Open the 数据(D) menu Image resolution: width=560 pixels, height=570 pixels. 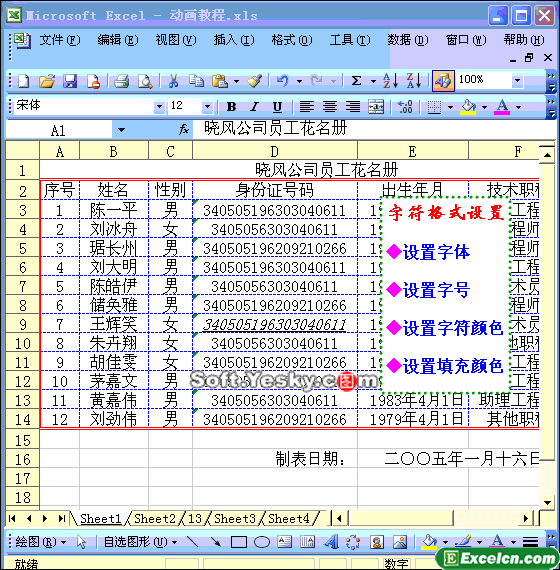tap(408, 40)
